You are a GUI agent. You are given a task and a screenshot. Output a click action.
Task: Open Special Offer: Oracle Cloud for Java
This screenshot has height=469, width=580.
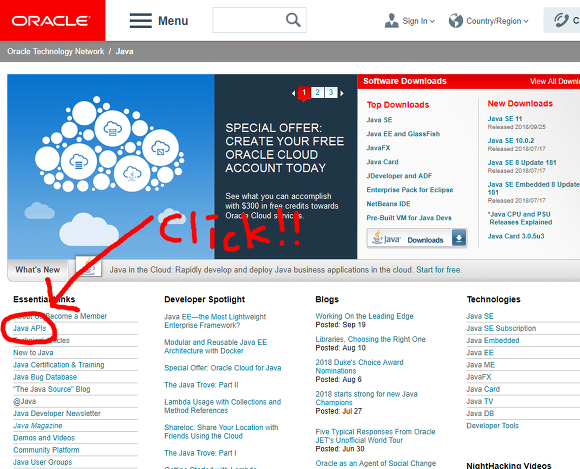[223, 368]
